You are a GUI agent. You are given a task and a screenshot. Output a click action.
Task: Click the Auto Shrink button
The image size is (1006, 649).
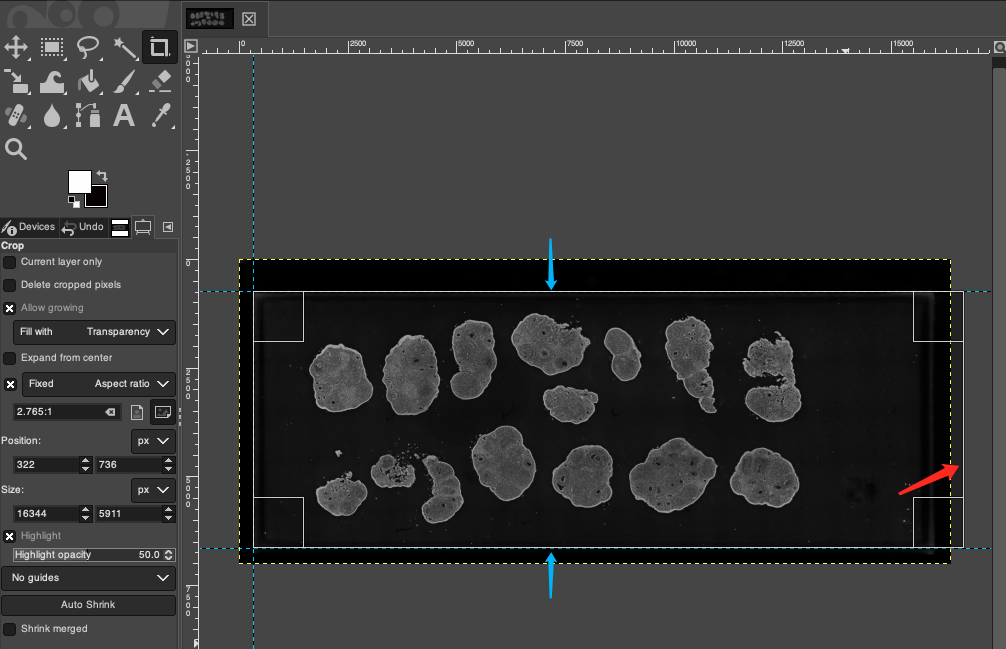88,605
